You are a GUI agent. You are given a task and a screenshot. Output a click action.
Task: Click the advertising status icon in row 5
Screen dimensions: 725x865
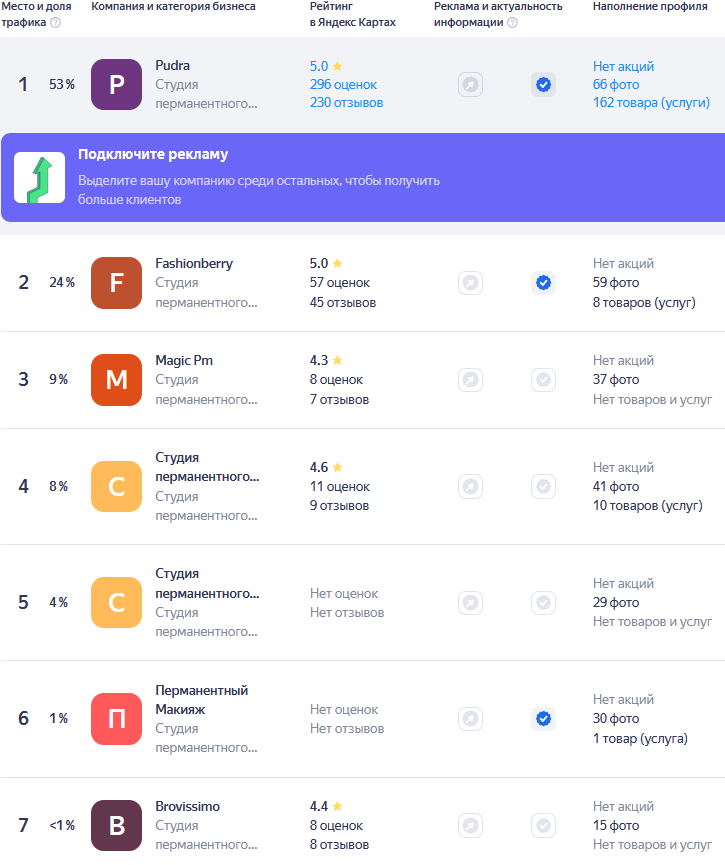click(x=470, y=602)
